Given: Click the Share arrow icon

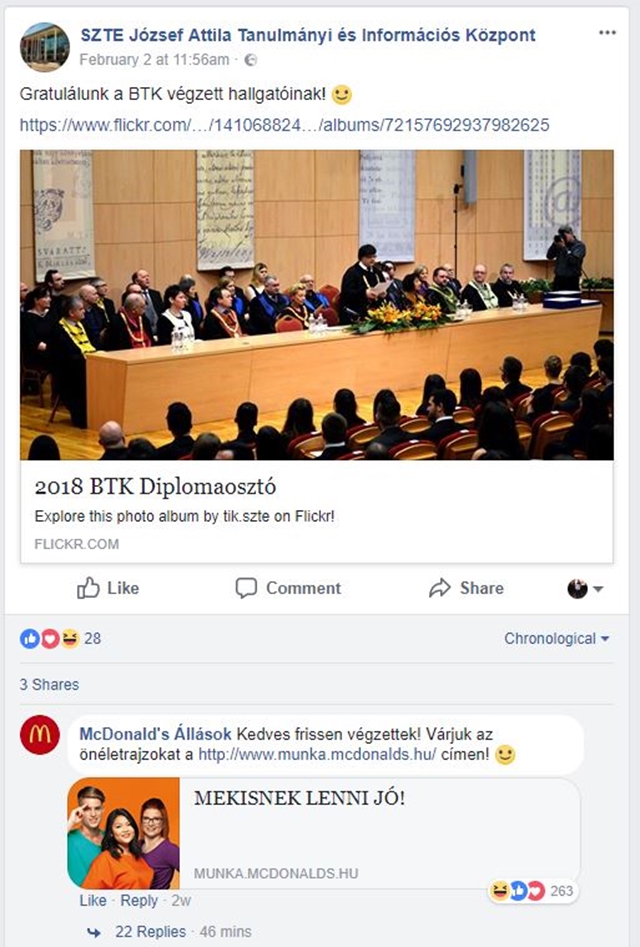Looking at the screenshot, I should pos(440,588).
